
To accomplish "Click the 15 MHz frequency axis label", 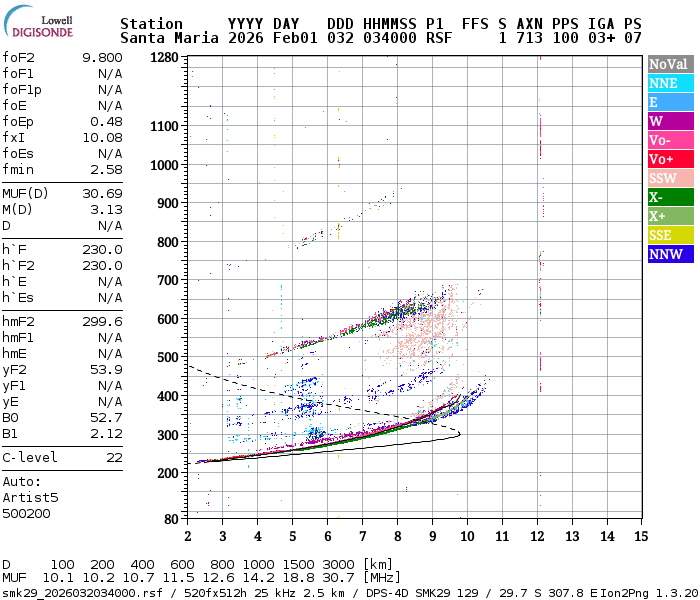I will click(x=641, y=536).
